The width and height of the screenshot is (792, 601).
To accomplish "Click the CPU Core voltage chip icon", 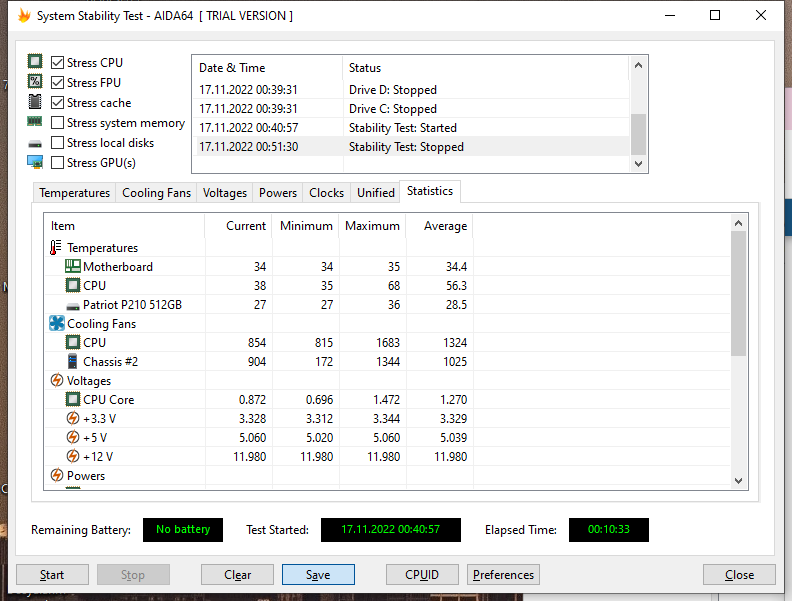I will click(73, 399).
